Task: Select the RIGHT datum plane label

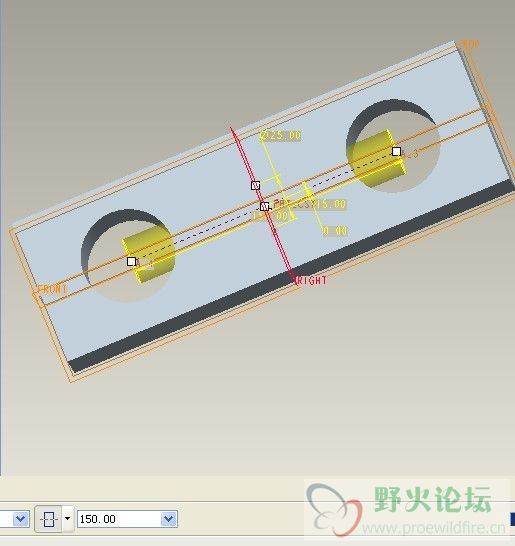Action: click(311, 280)
